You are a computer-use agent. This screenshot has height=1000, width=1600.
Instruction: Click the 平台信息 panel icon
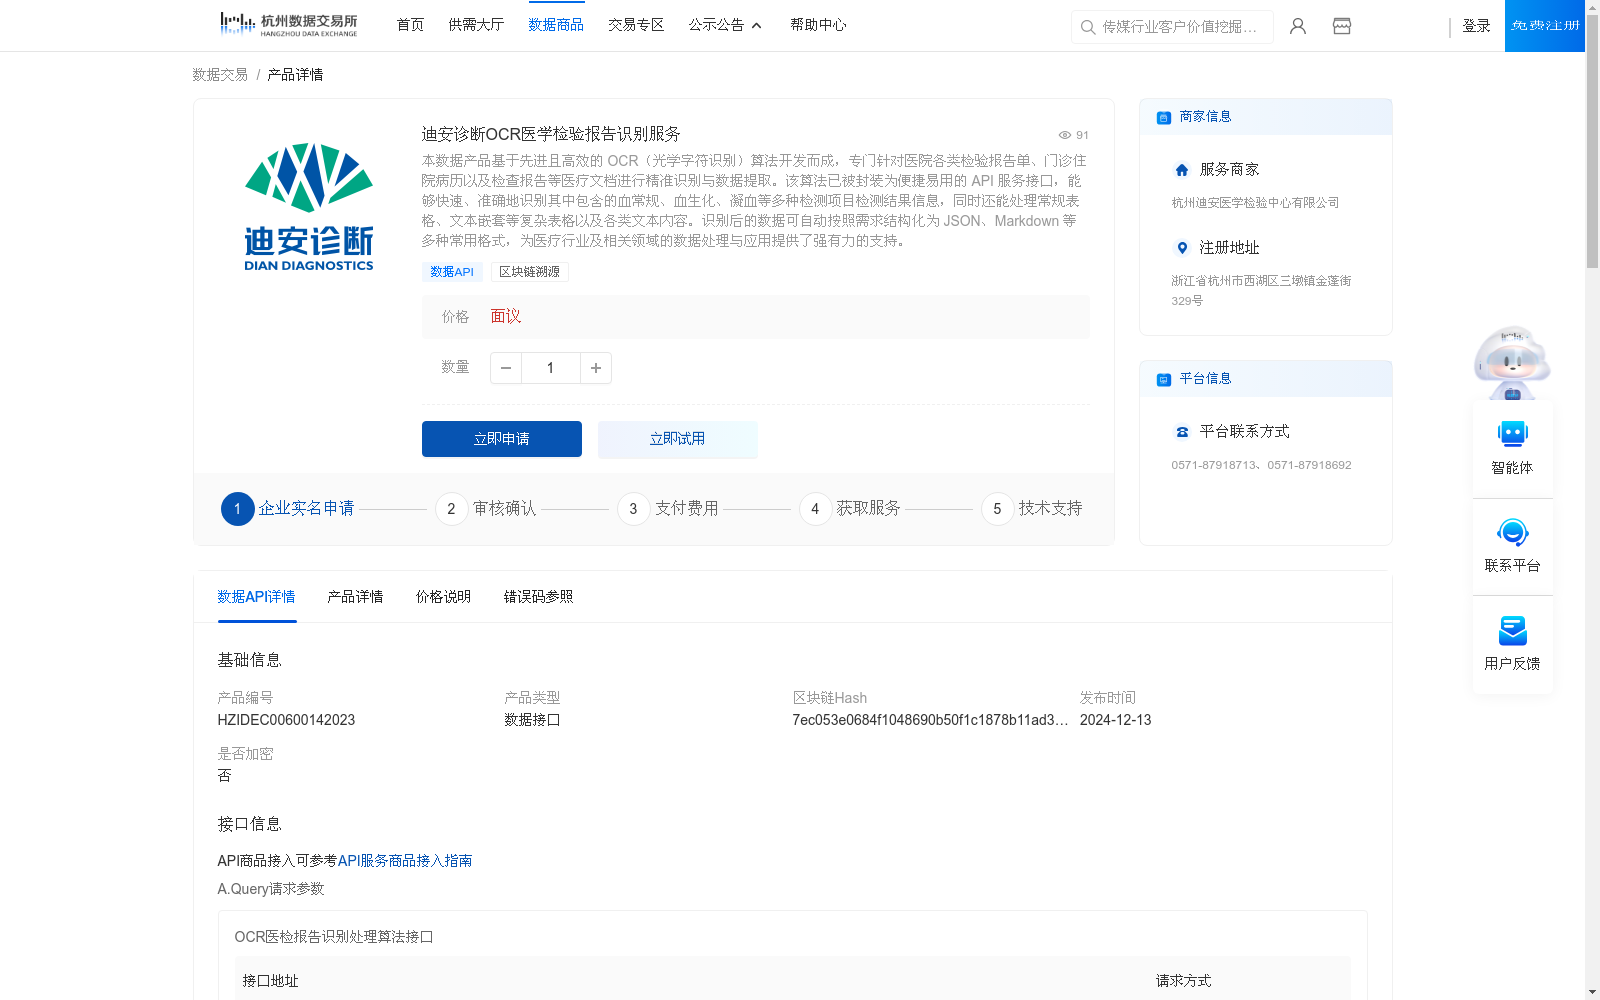pyautogui.click(x=1164, y=379)
